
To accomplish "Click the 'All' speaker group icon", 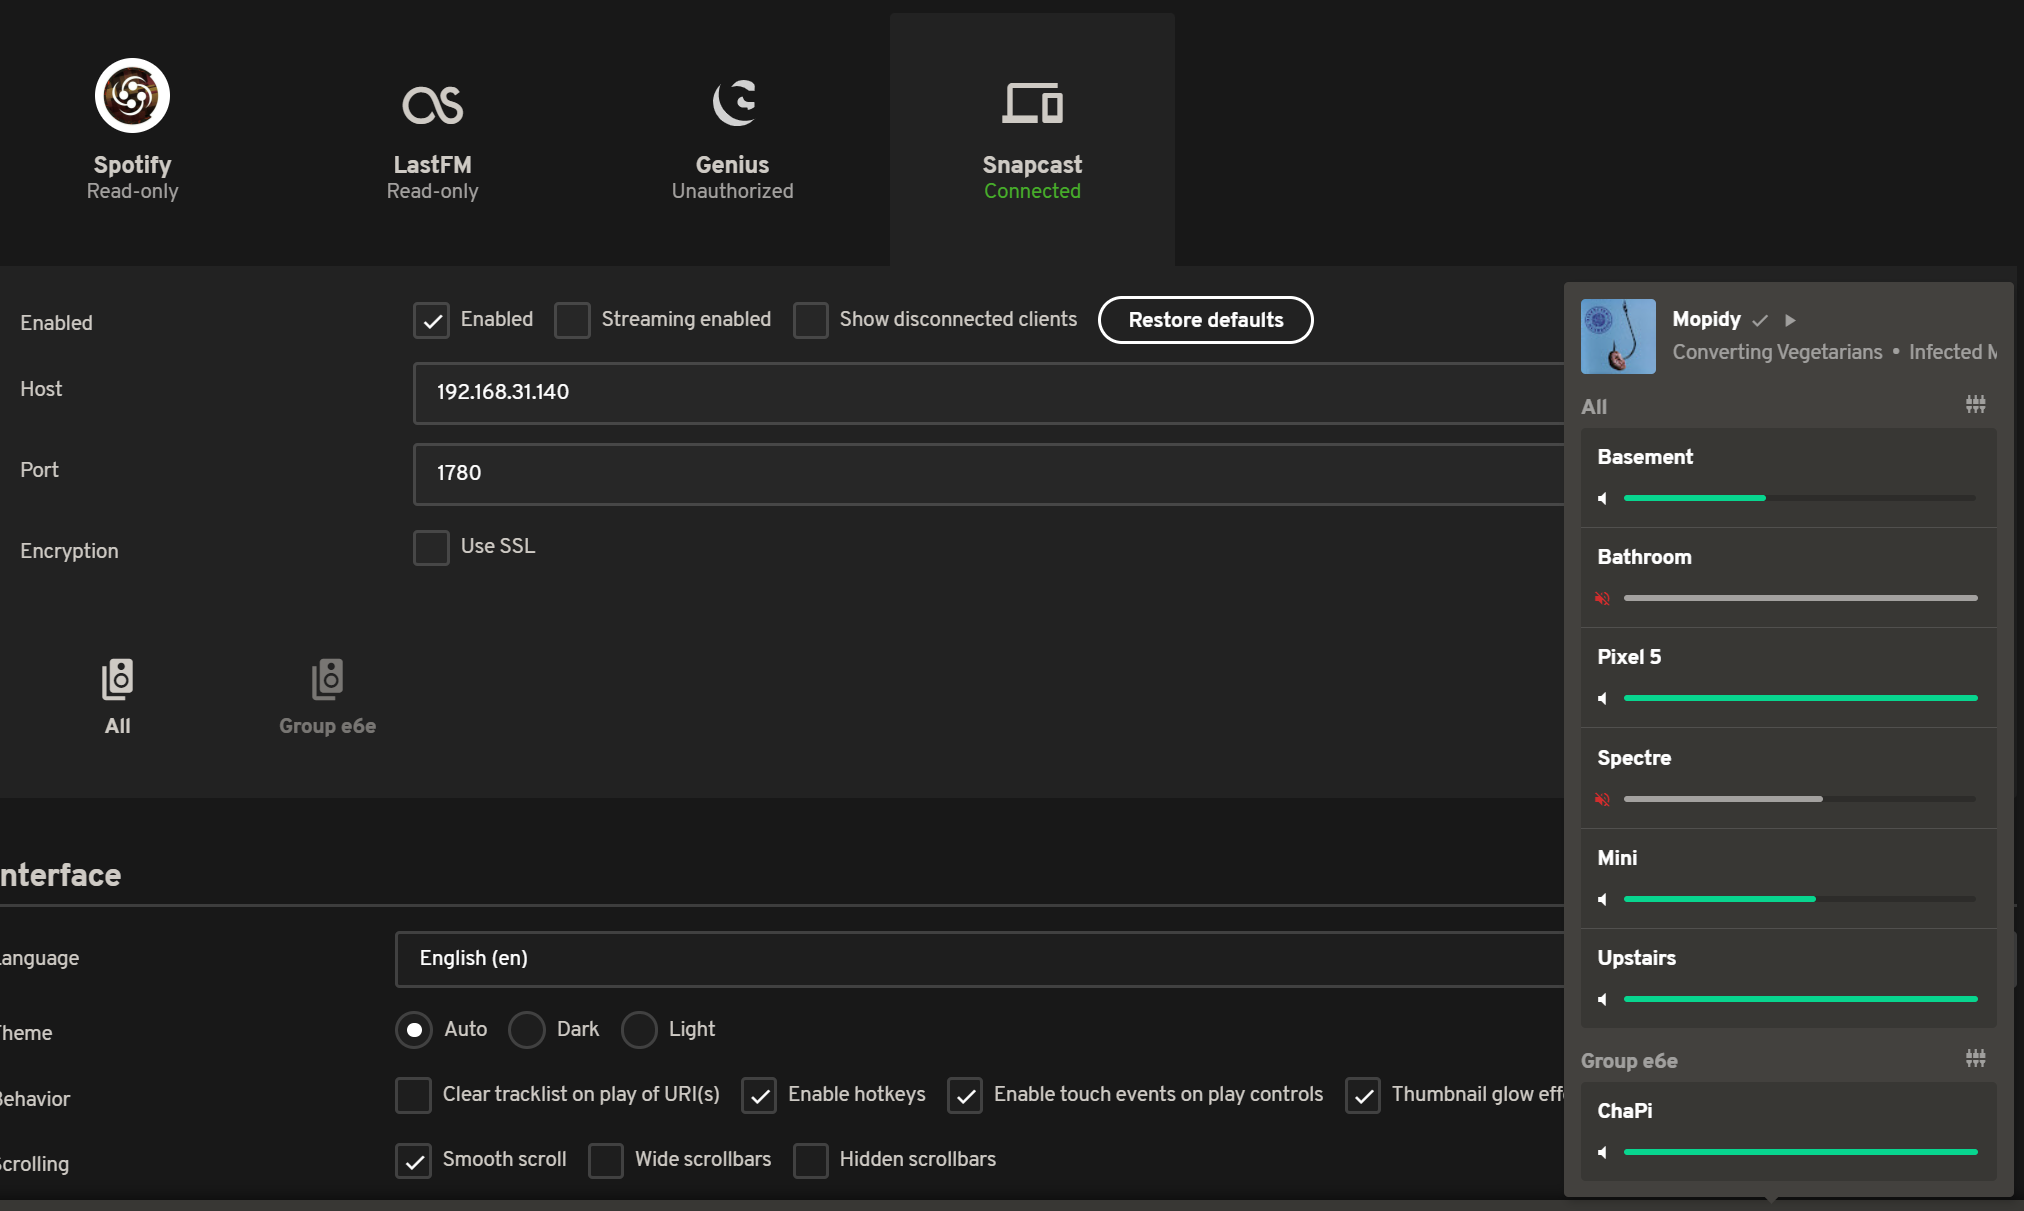I will [117, 679].
